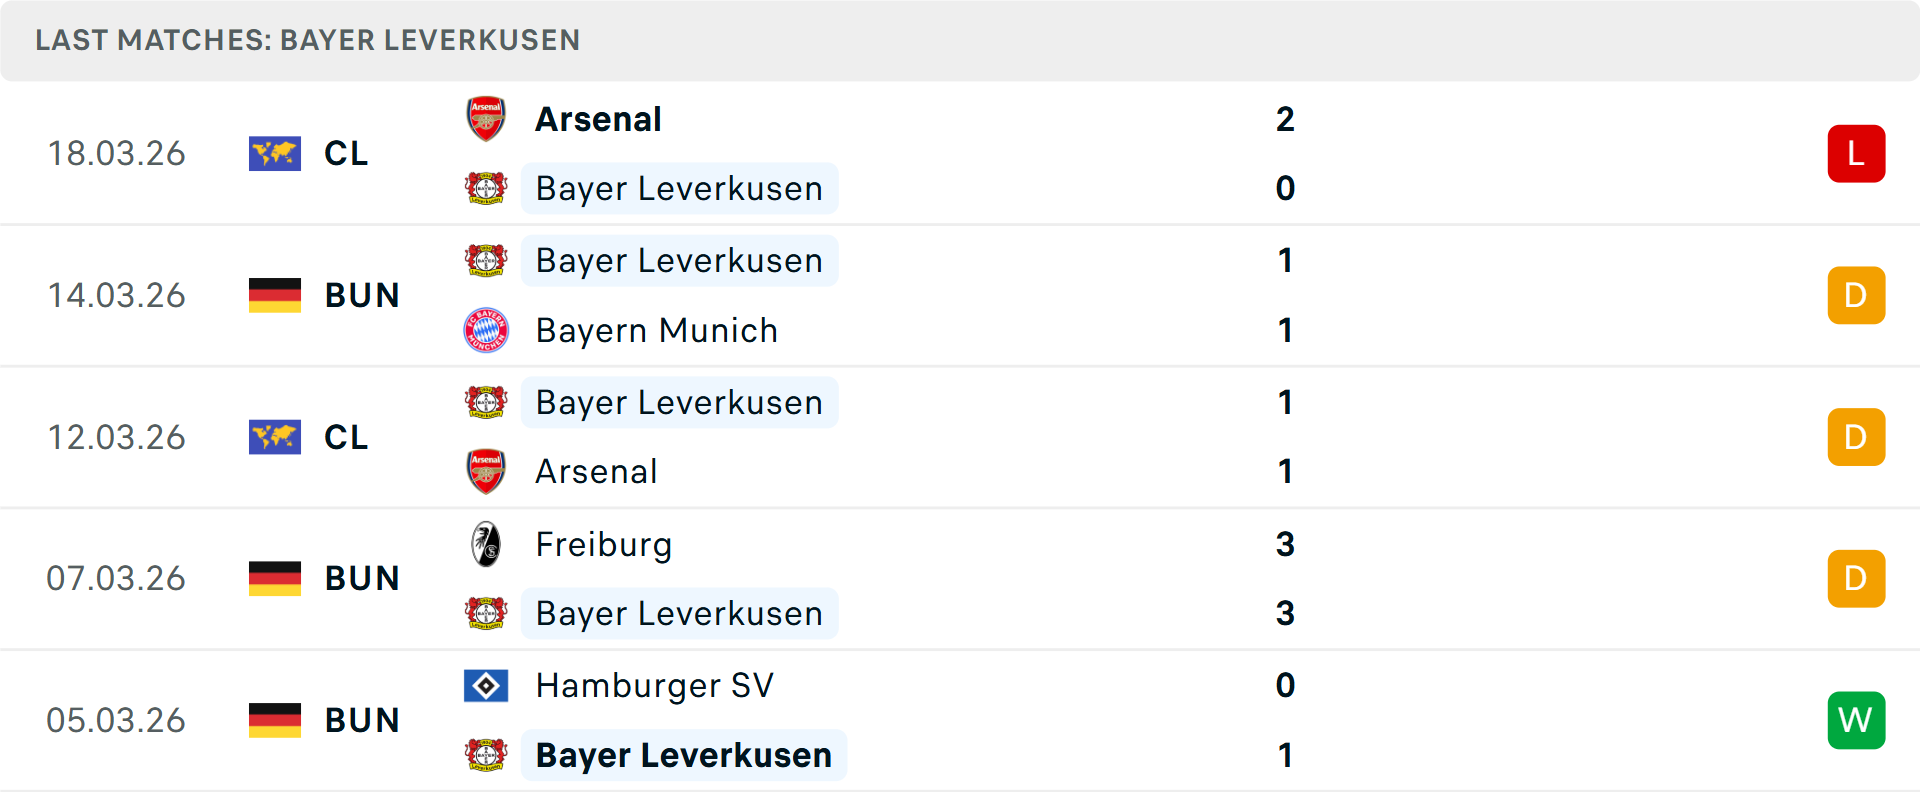The image size is (1920, 792).
Task: Click the Hamburger SV club logo
Action: (x=486, y=686)
